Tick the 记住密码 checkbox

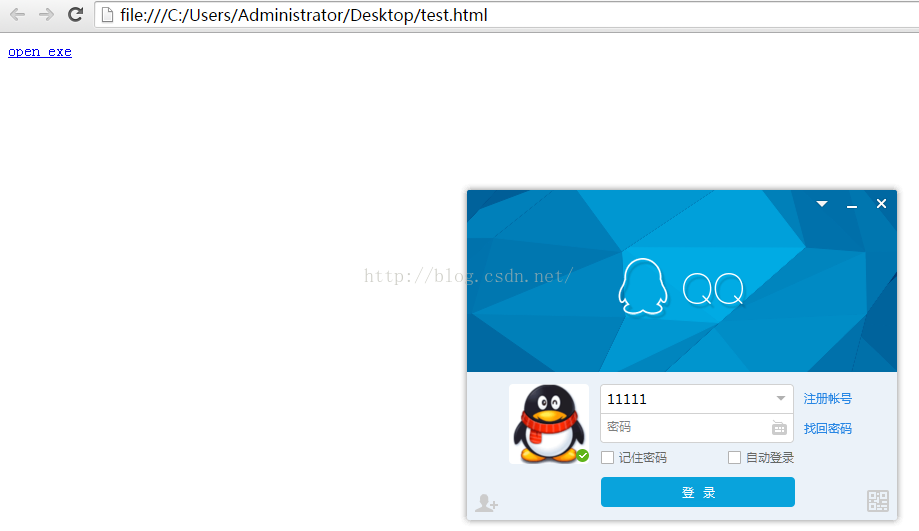point(608,458)
